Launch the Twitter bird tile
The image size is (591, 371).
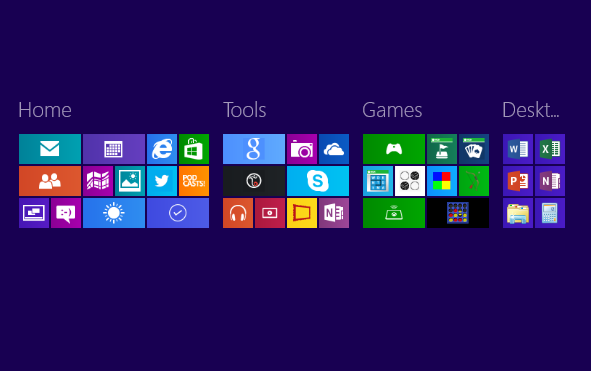click(x=162, y=181)
